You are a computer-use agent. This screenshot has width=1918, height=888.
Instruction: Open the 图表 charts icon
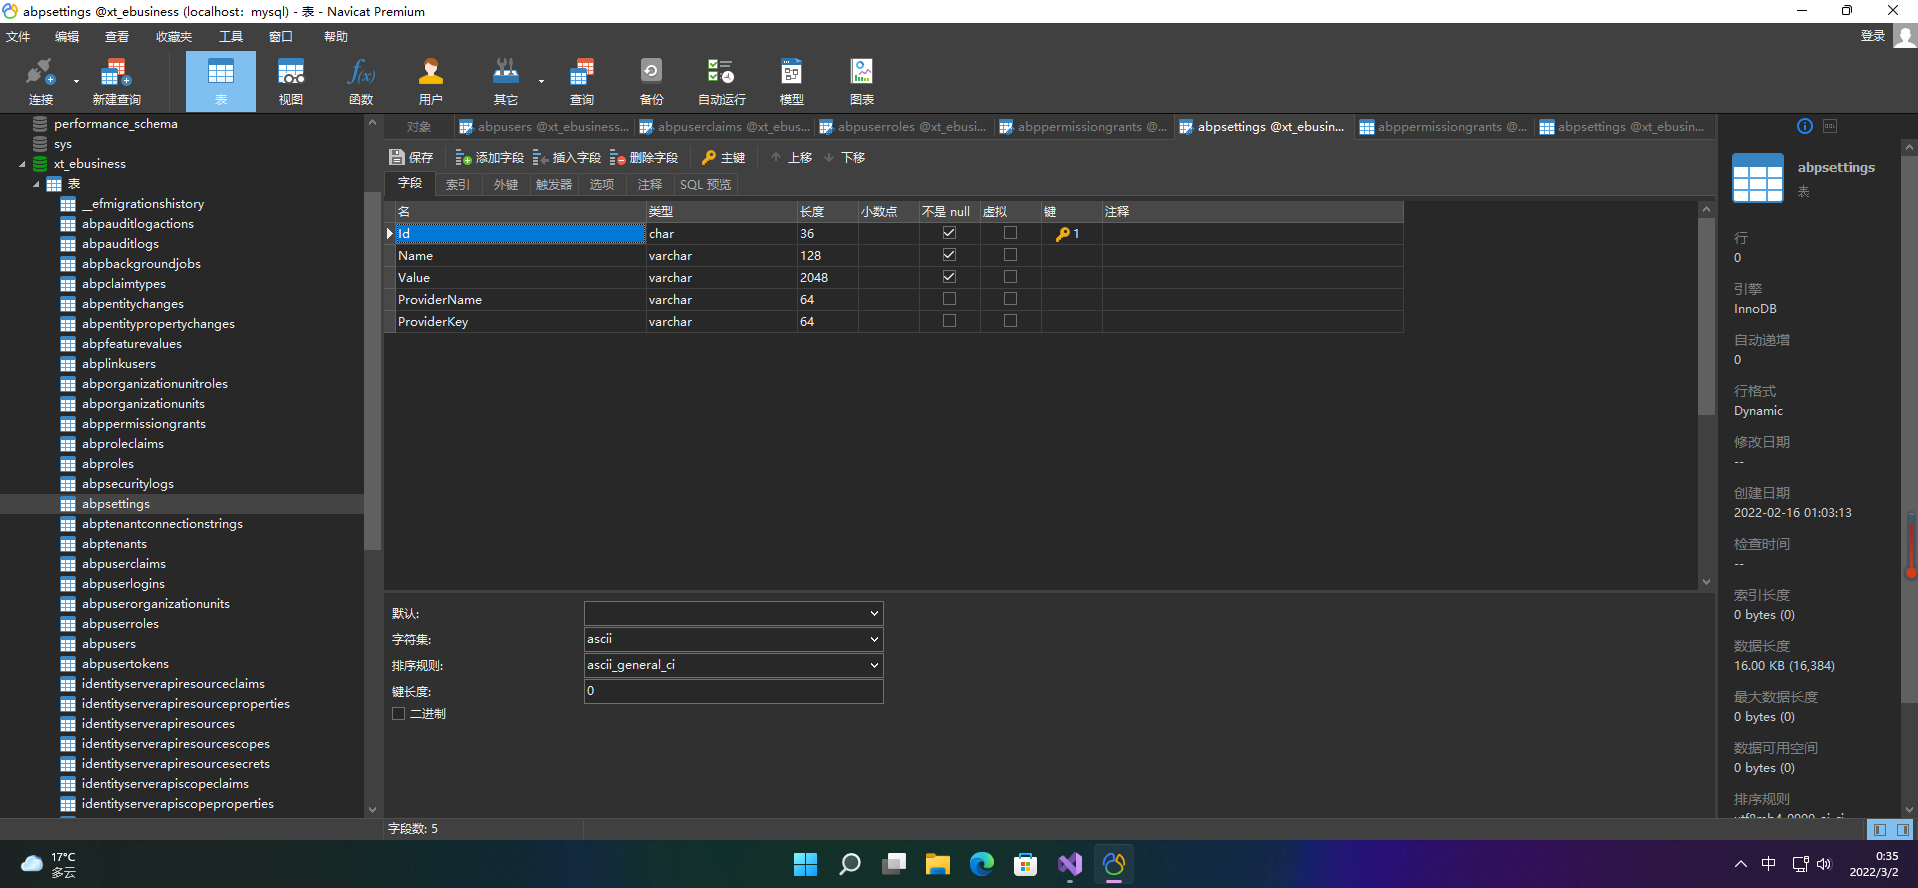861,81
